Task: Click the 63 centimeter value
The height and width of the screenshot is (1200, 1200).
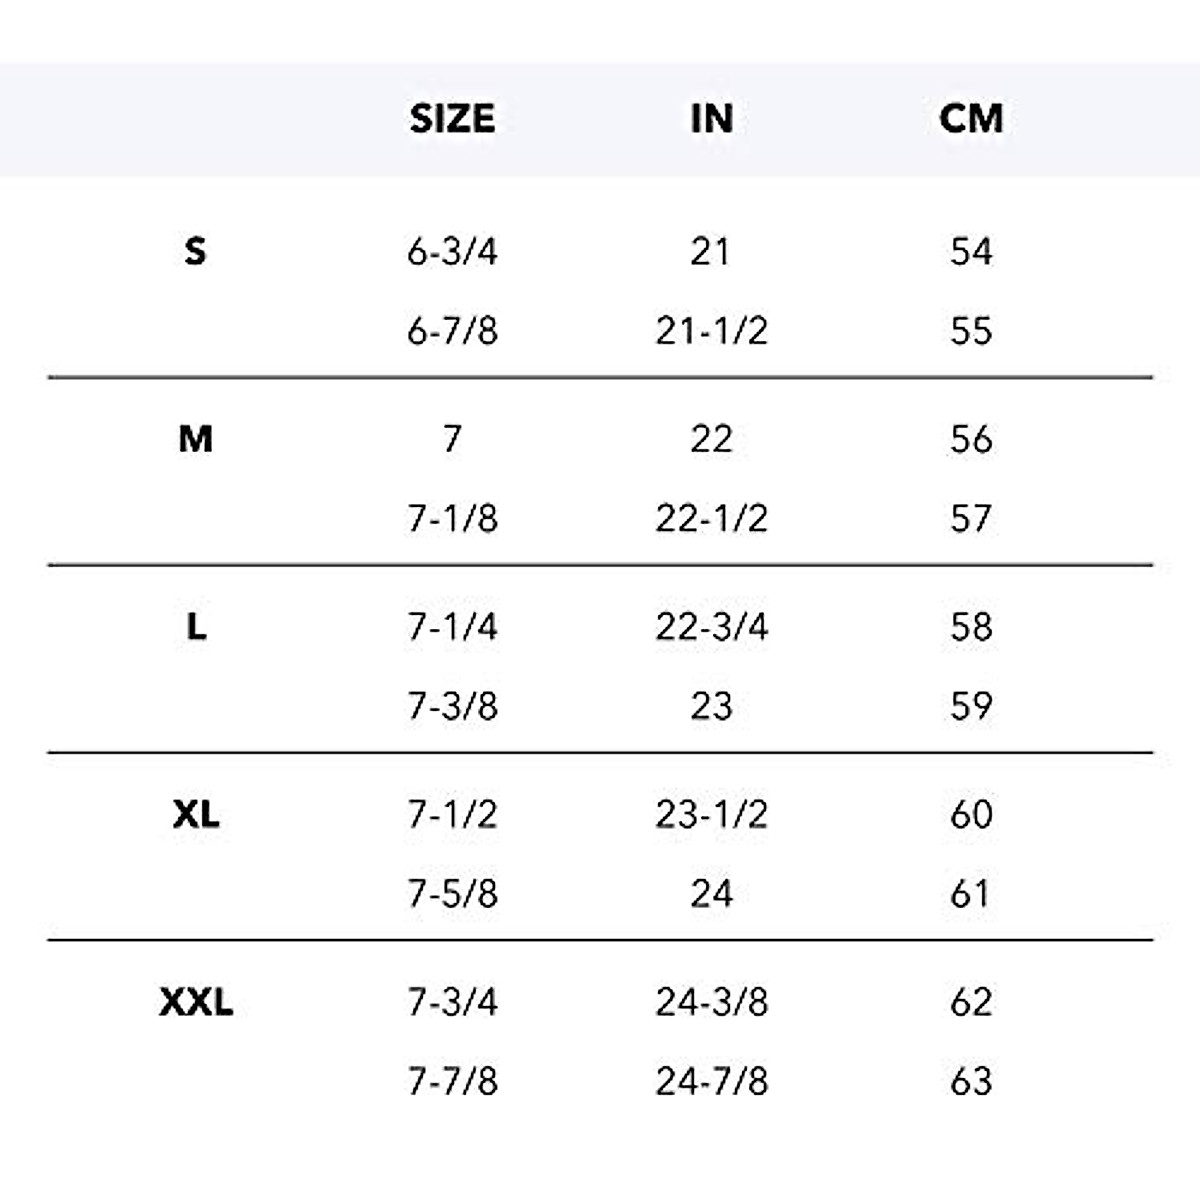Action: [x=971, y=1082]
